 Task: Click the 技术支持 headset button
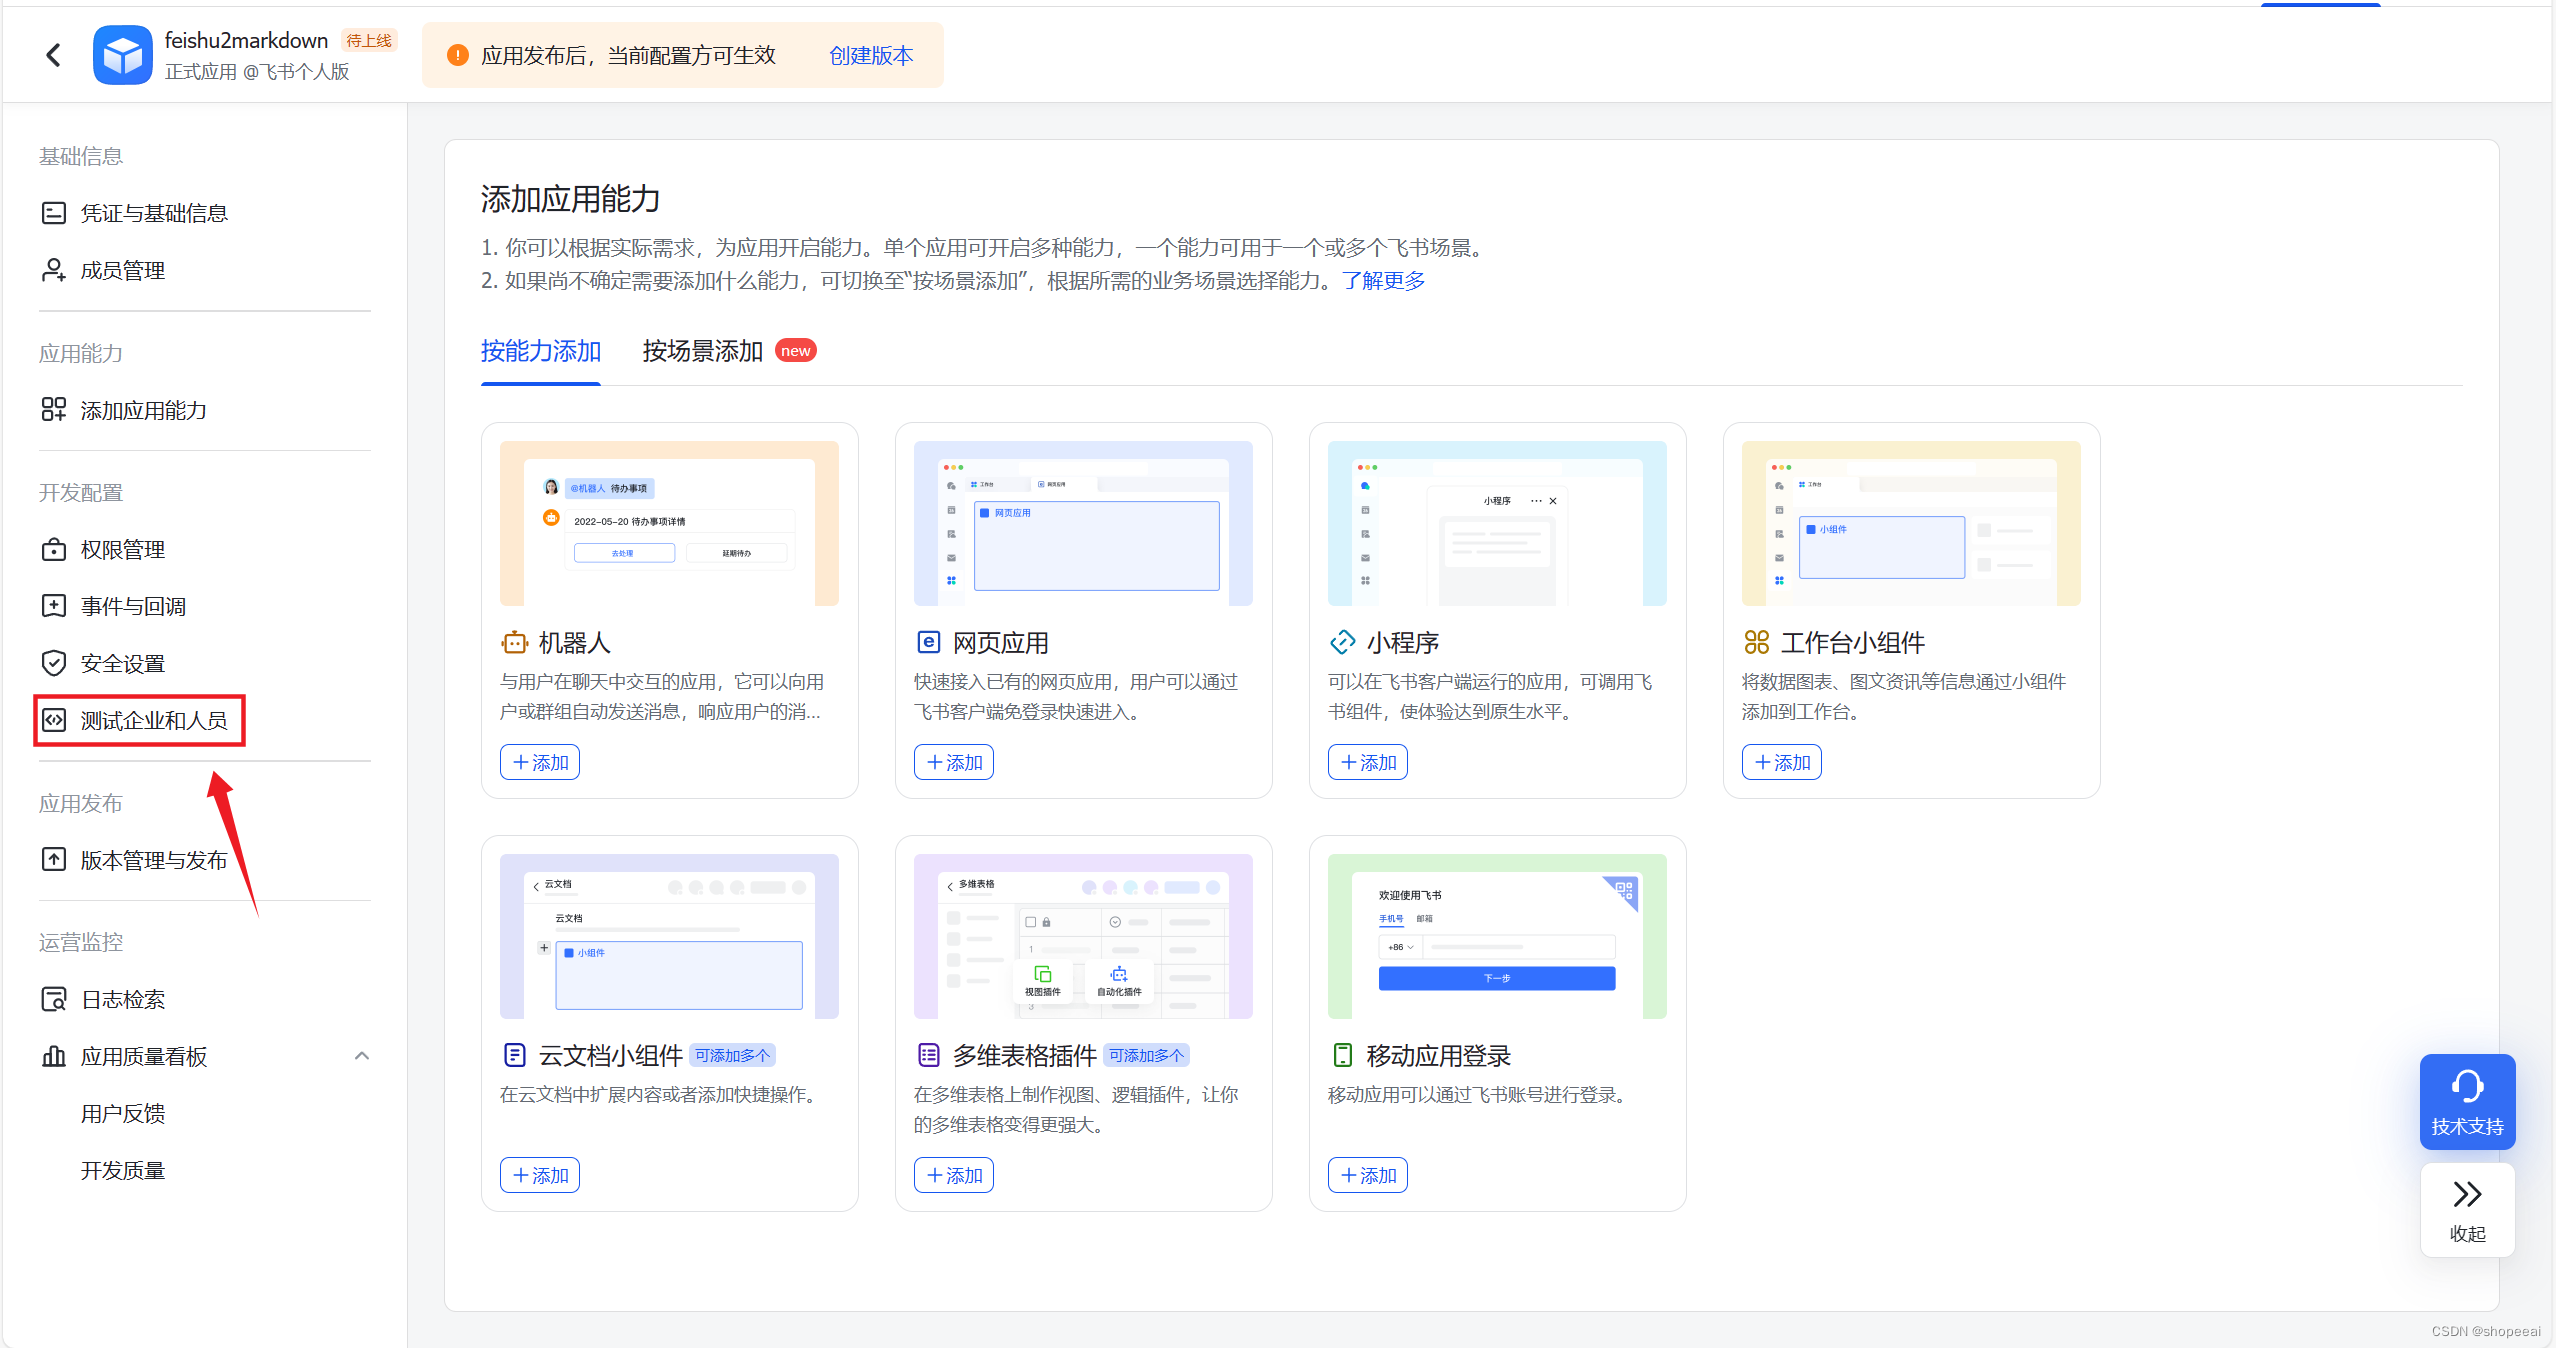pyautogui.click(x=2466, y=1101)
